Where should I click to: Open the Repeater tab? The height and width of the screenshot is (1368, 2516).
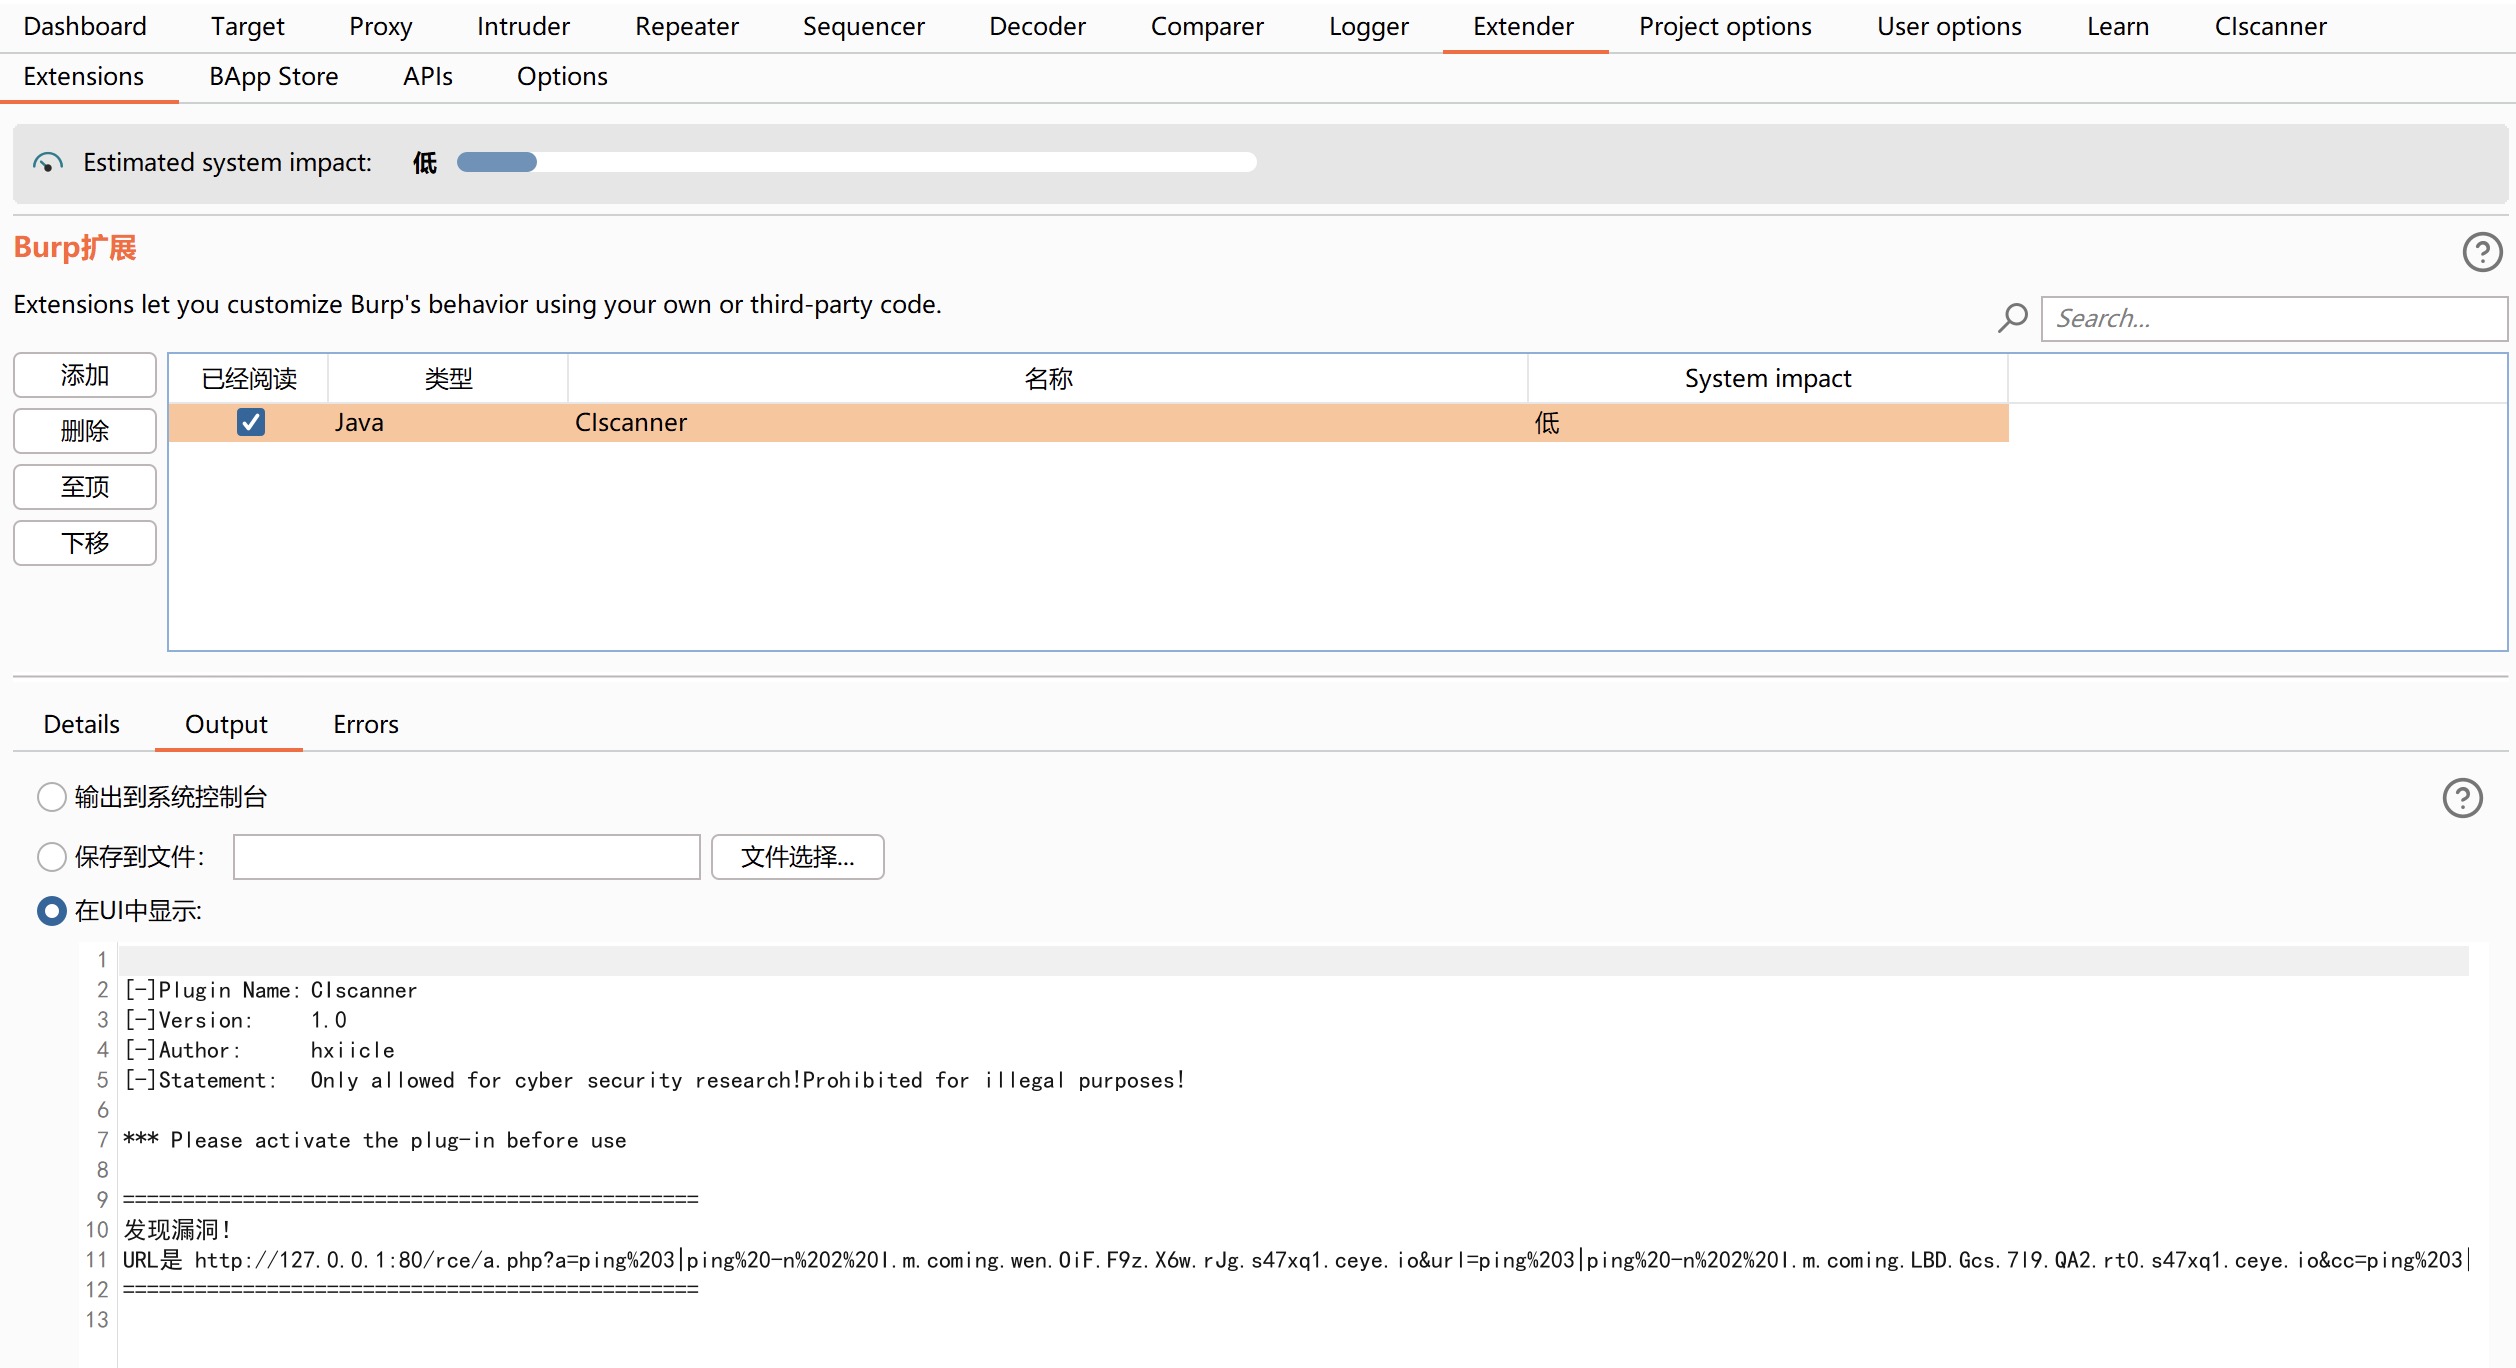[687, 26]
